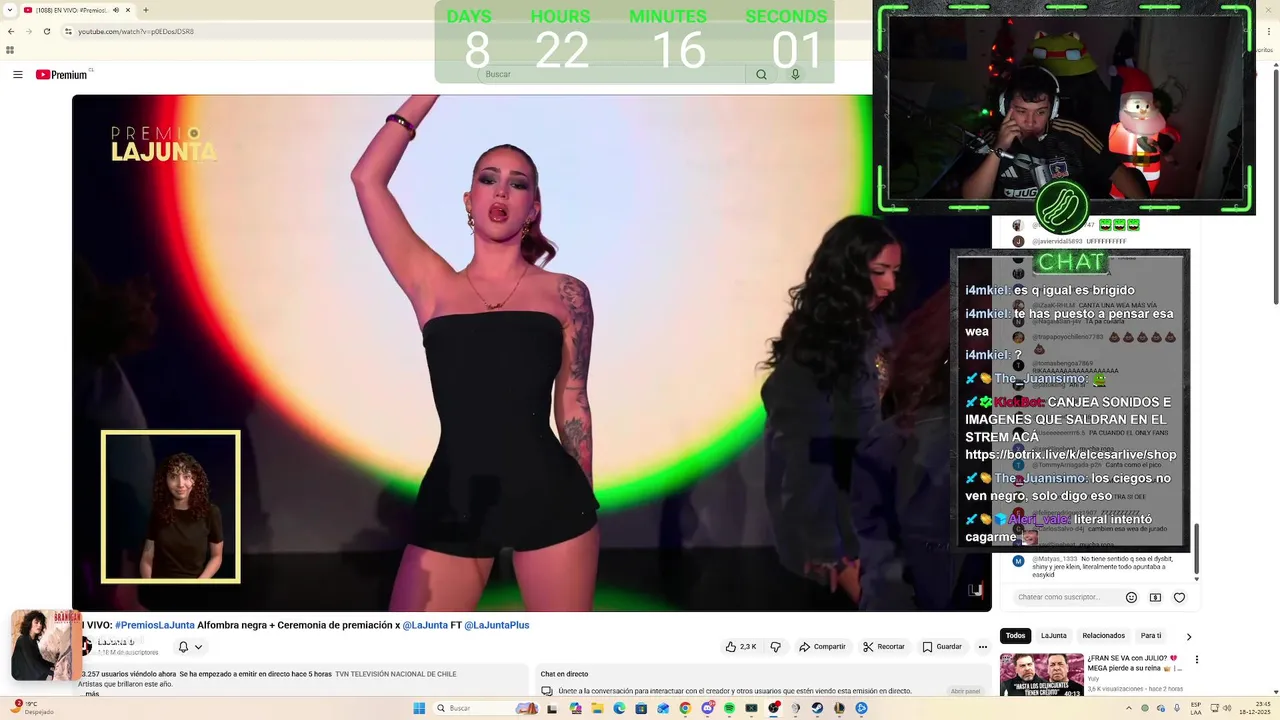Screen dimensions: 1280x720
Task: Open channel avatar next to subscriber count
Action: [x=86, y=647]
